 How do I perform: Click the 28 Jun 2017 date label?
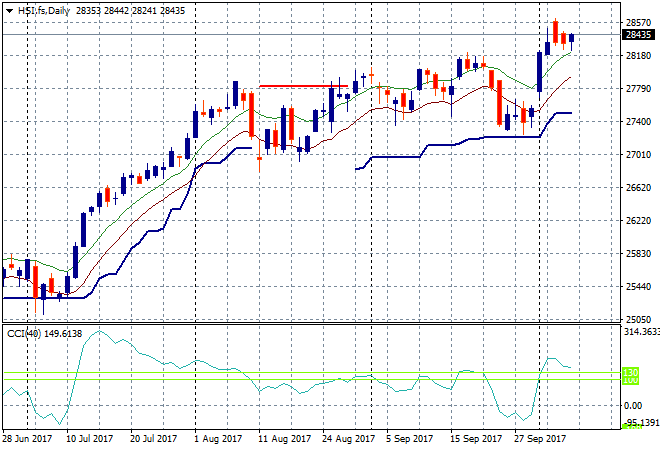tap(27, 439)
